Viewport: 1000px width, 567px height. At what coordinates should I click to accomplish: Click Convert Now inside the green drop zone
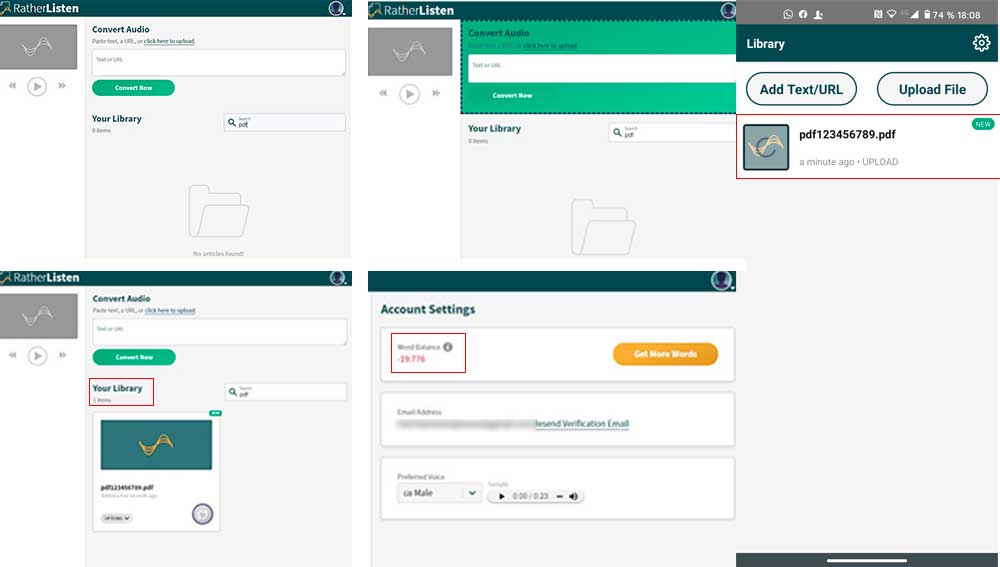[512, 95]
